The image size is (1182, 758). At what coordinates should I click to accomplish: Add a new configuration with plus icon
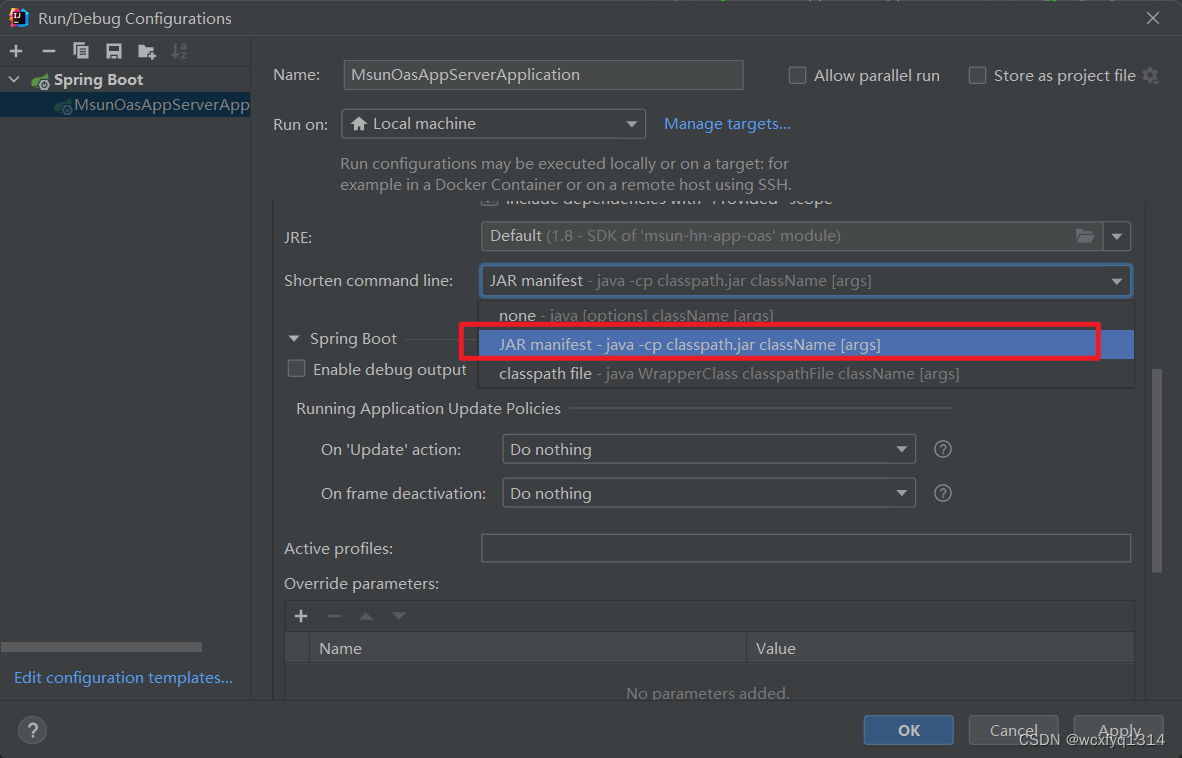pos(16,51)
